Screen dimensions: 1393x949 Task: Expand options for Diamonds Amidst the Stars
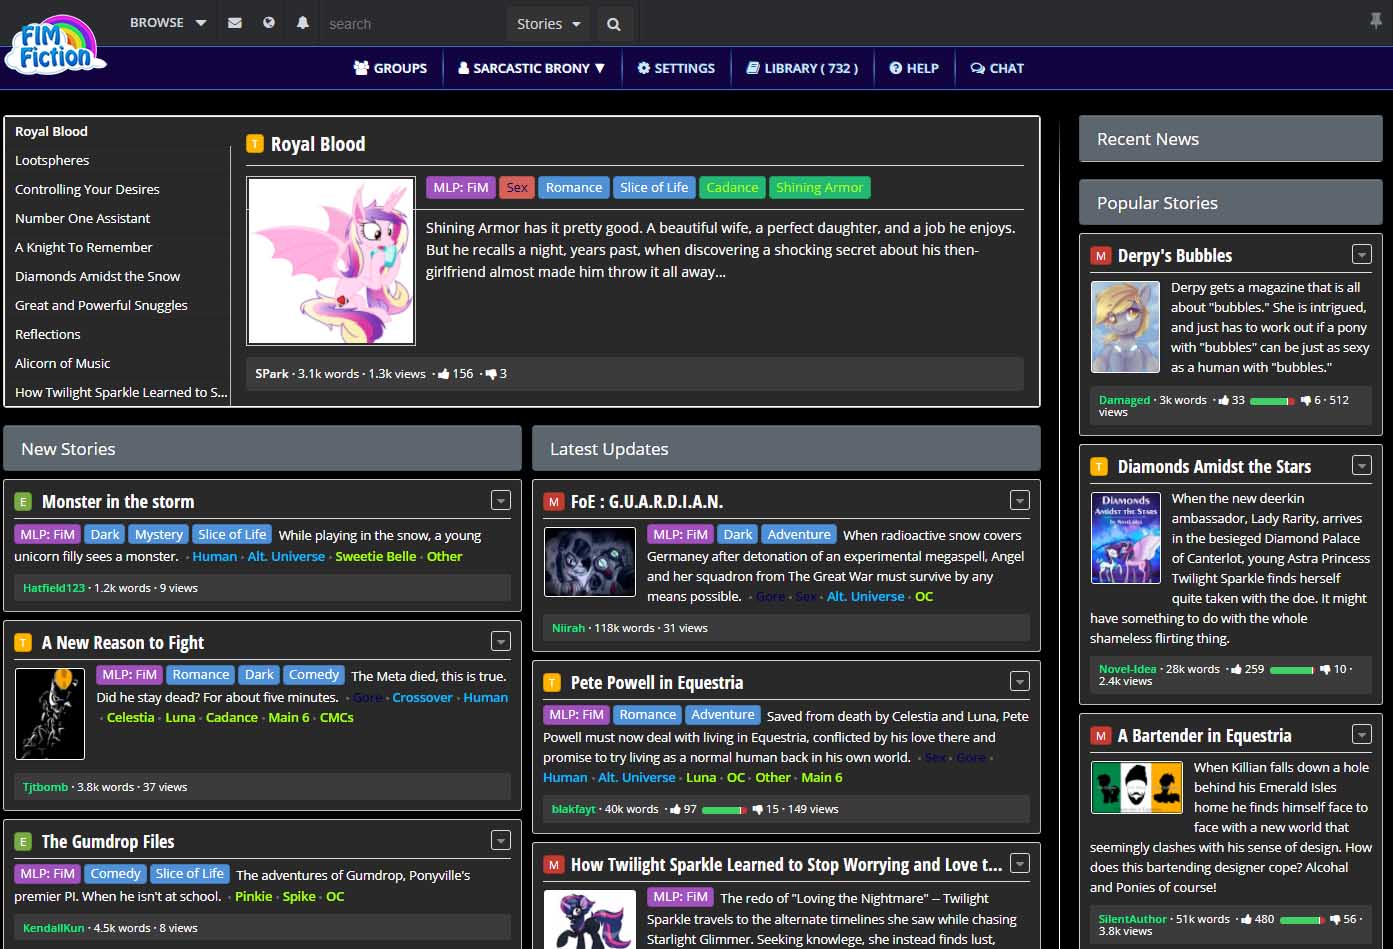(1361, 465)
